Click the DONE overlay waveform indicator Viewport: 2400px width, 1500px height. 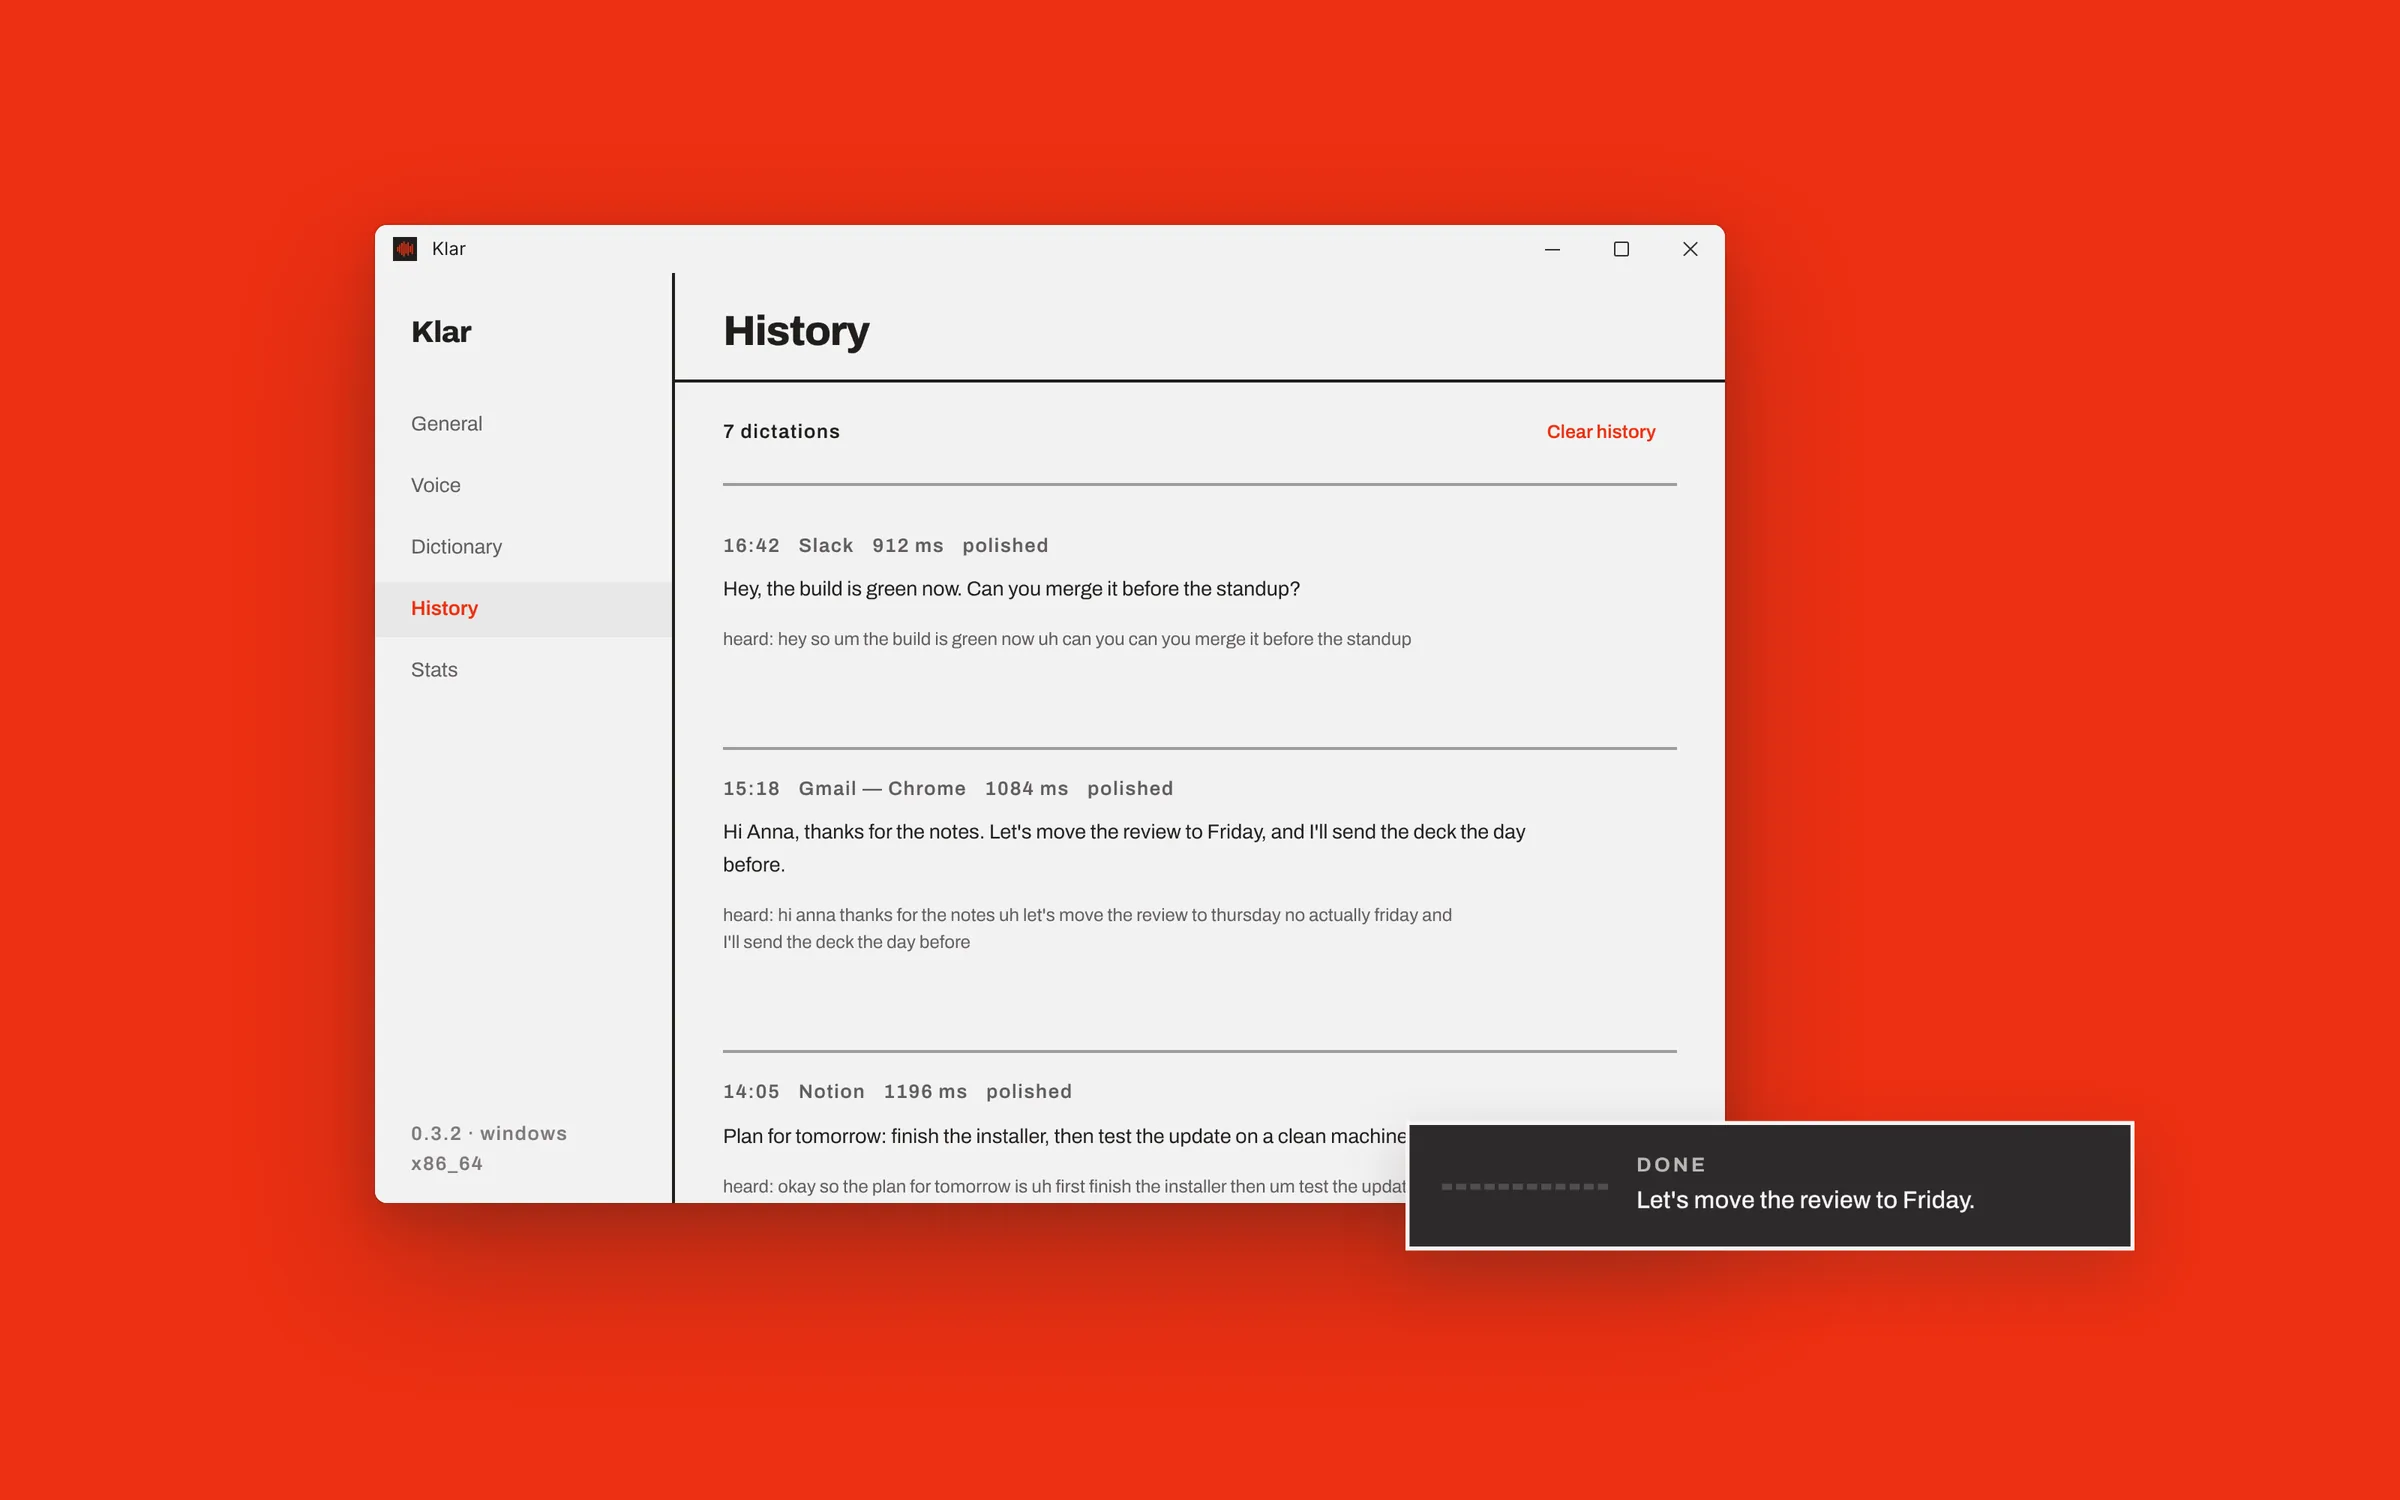pyautogui.click(x=1524, y=1187)
